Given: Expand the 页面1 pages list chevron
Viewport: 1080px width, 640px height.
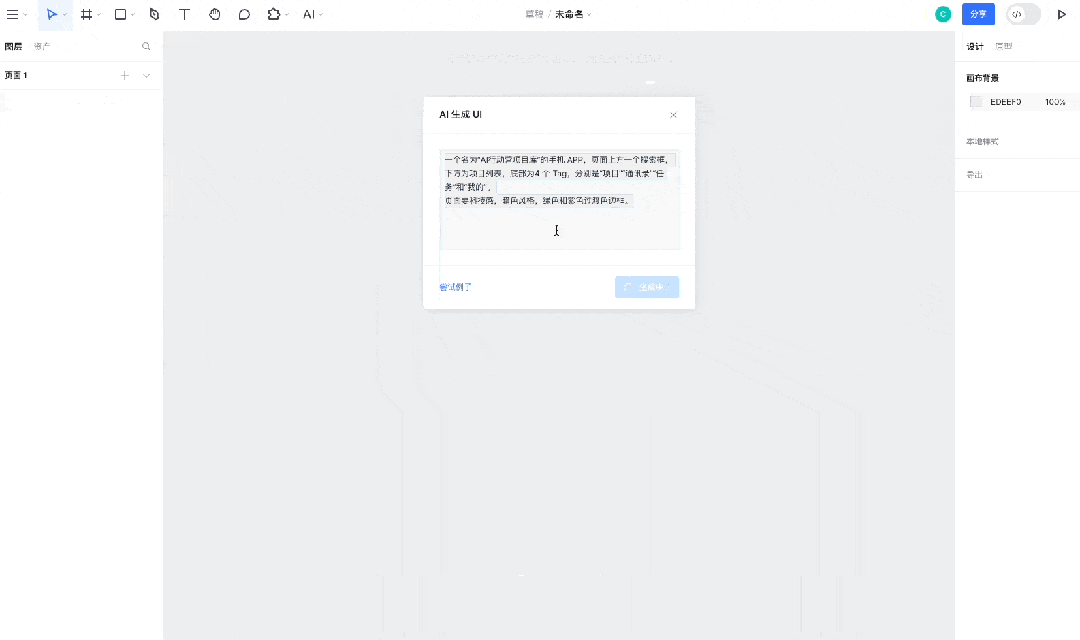Looking at the screenshot, I should pyautogui.click(x=146, y=74).
